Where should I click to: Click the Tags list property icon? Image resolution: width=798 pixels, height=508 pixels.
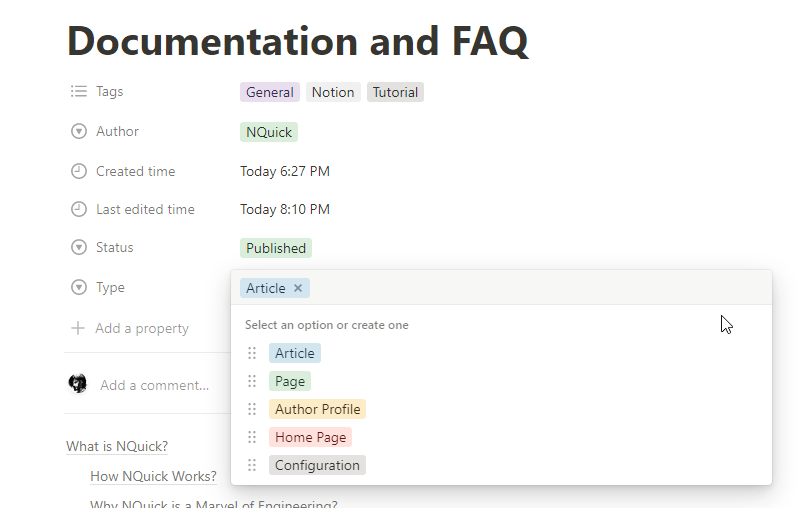[79, 92]
